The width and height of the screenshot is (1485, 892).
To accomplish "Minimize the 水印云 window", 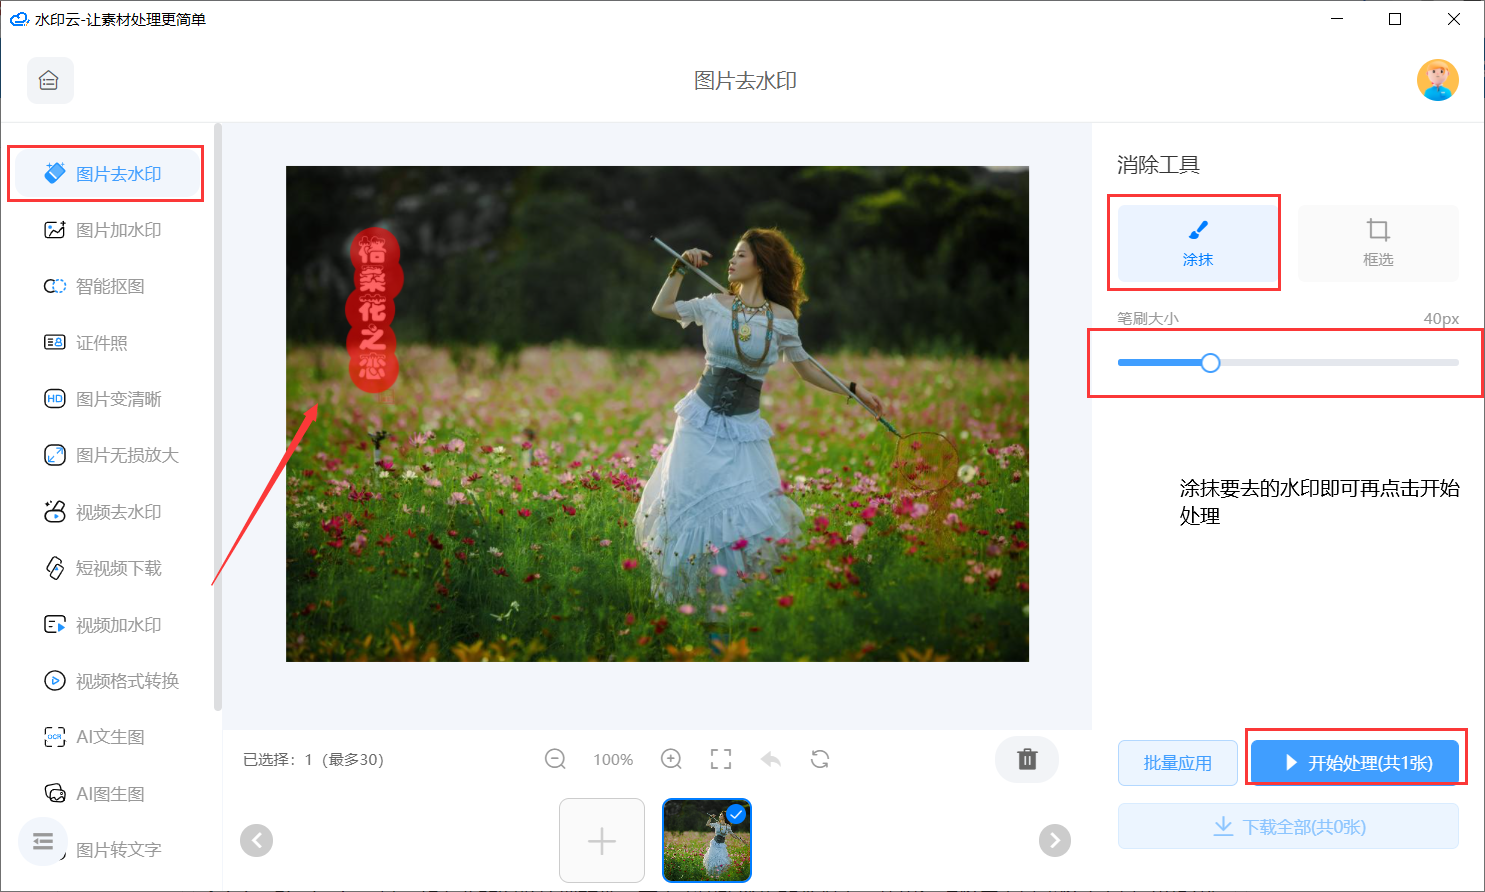I will pos(1337,19).
